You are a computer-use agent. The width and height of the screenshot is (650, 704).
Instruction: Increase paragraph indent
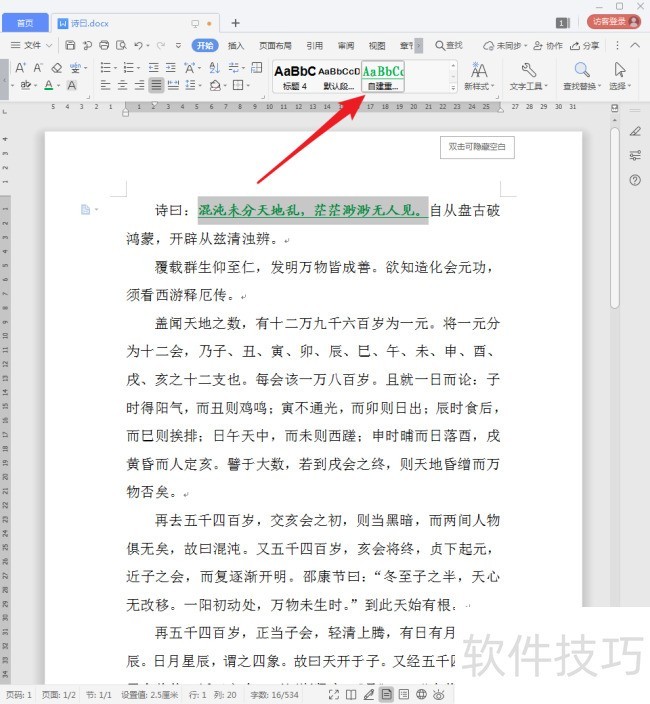coord(171,68)
